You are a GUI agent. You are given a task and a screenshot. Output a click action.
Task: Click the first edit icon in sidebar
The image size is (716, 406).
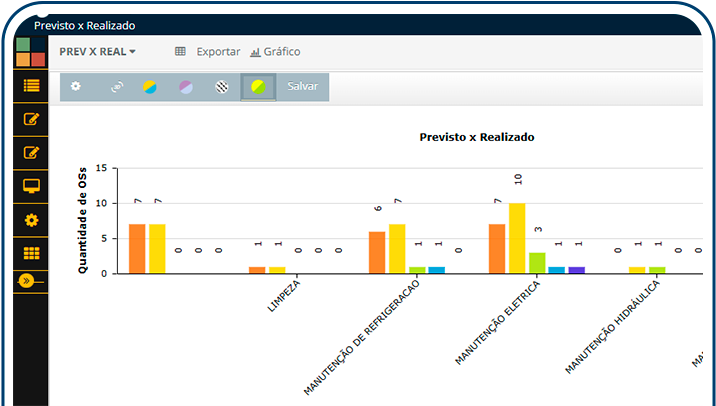(31, 120)
